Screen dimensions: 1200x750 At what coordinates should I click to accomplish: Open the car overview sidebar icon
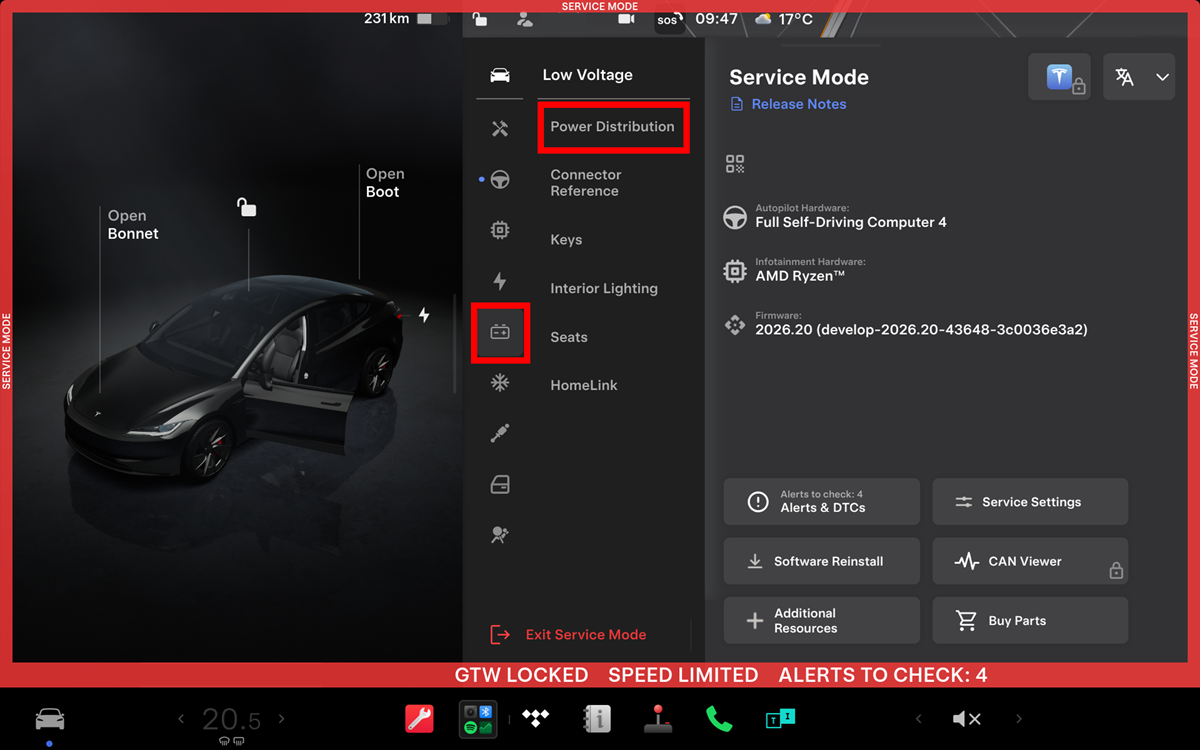pos(500,75)
